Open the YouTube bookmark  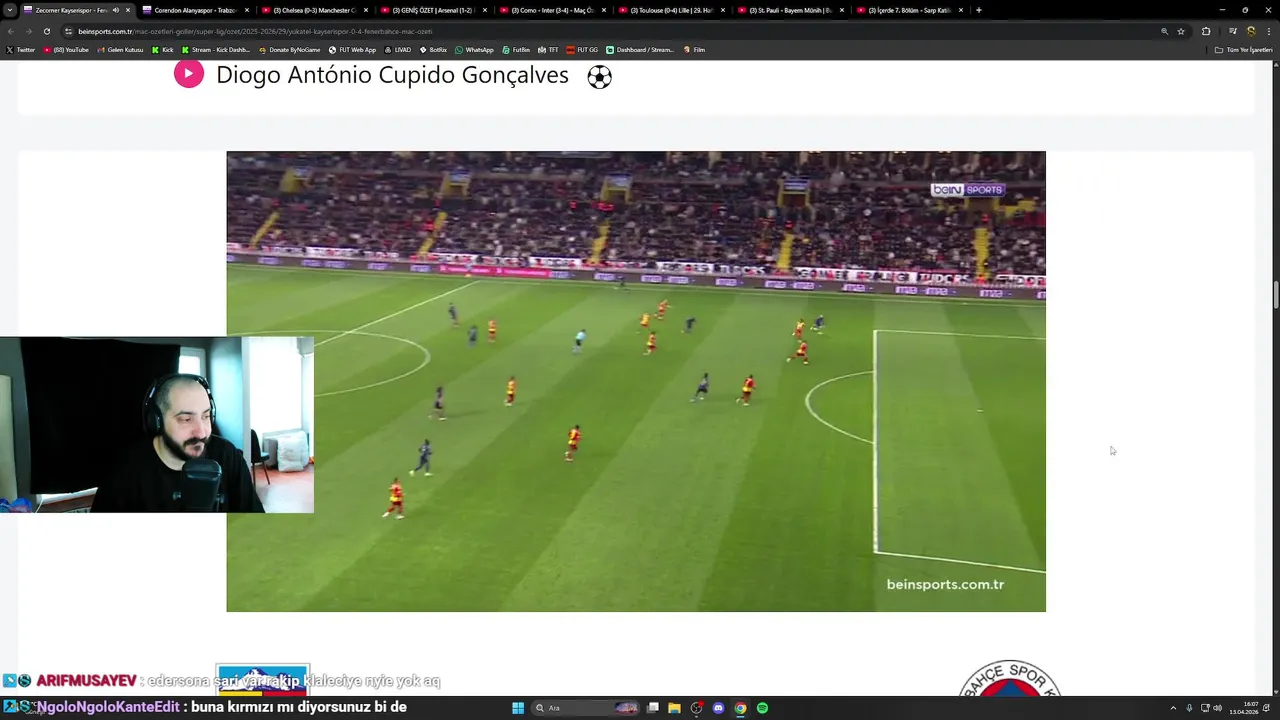67,50
